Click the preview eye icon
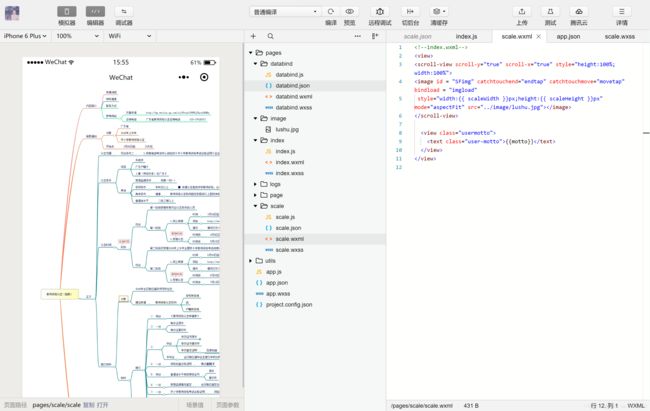Viewport: 650px width, 411px height. 349,12
